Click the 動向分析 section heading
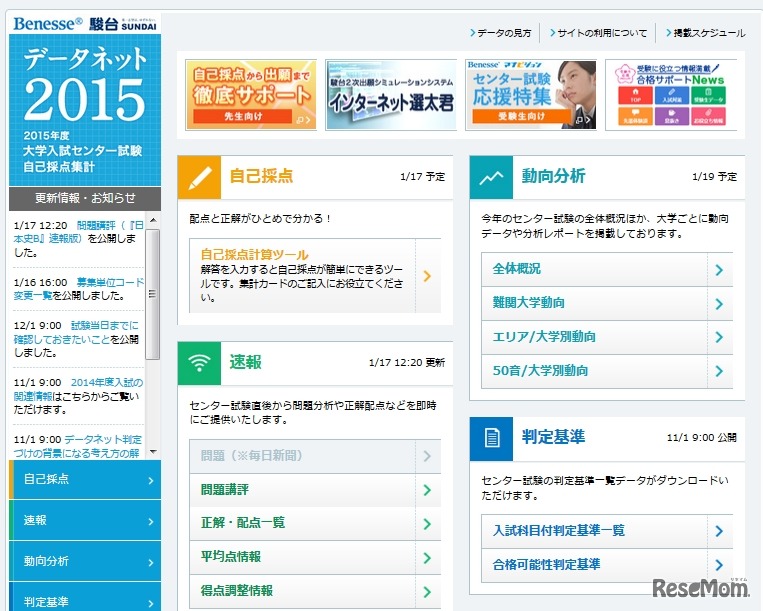The width and height of the screenshot is (763, 611). 553,176
